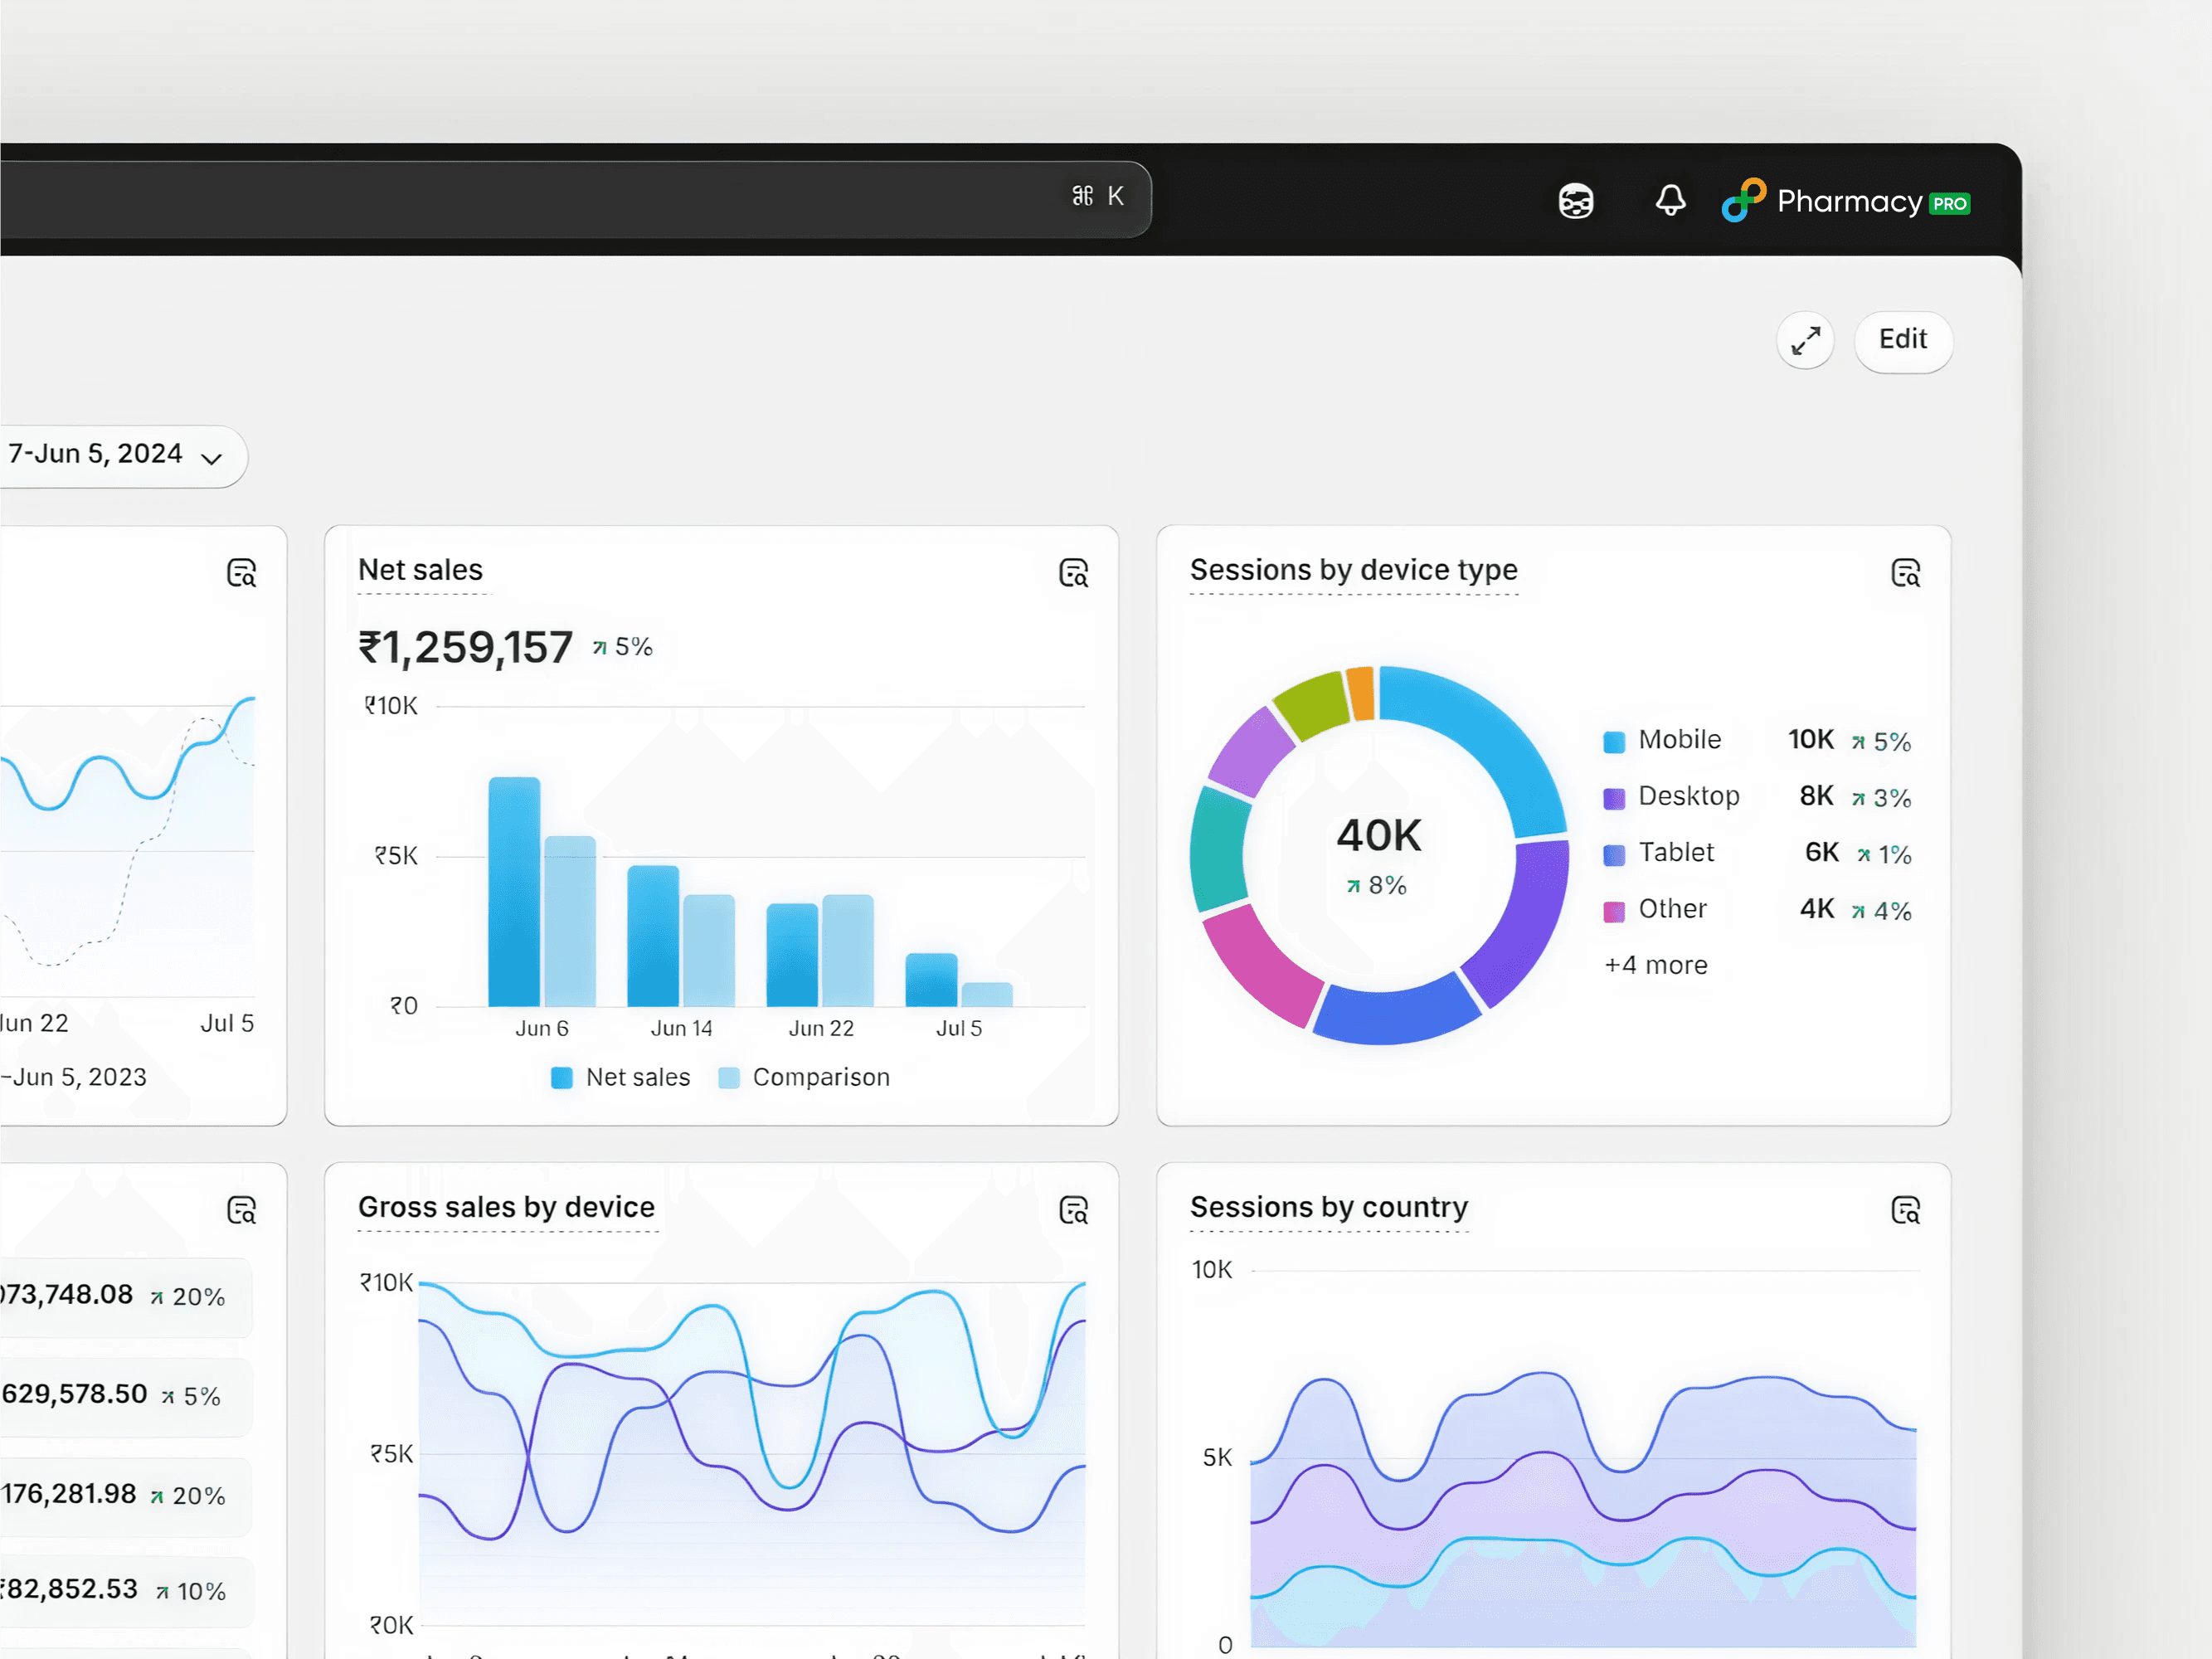The width and height of the screenshot is (2212, 1659).
Task: Click the search-insights icon on Sessions by device type
Action: (1906, 573)
